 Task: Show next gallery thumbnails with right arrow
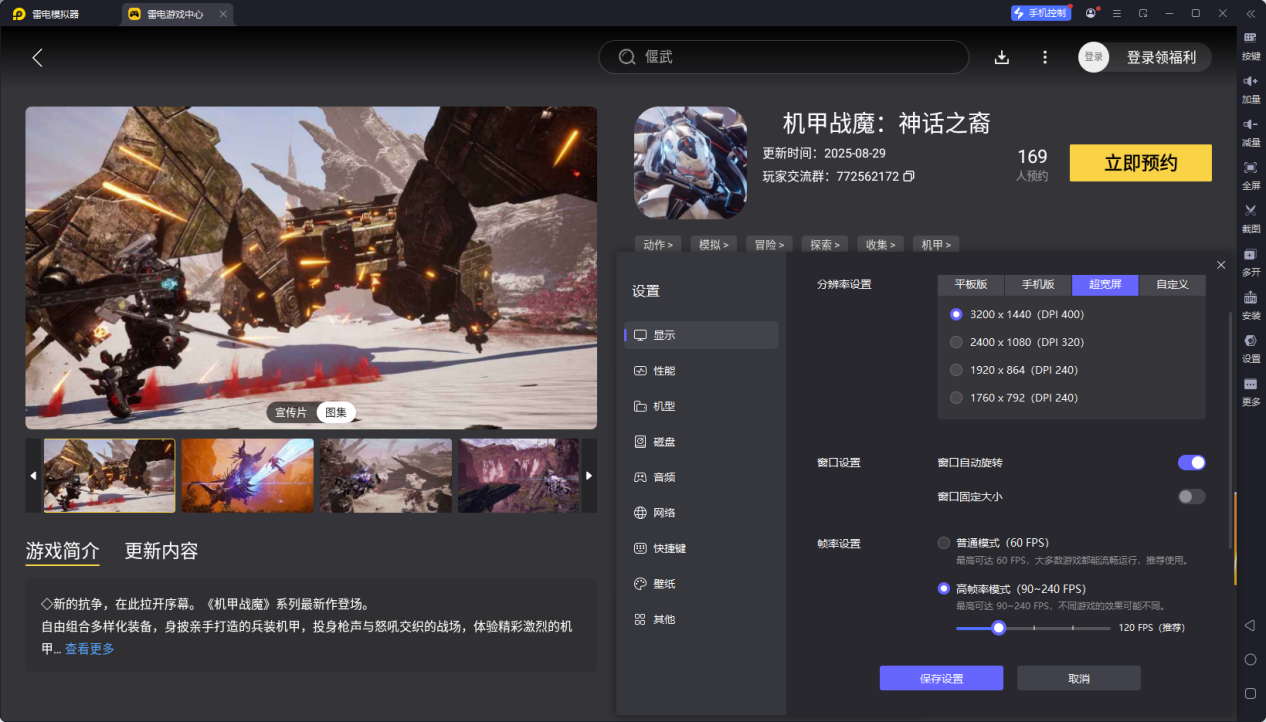[x=589, y=476]
